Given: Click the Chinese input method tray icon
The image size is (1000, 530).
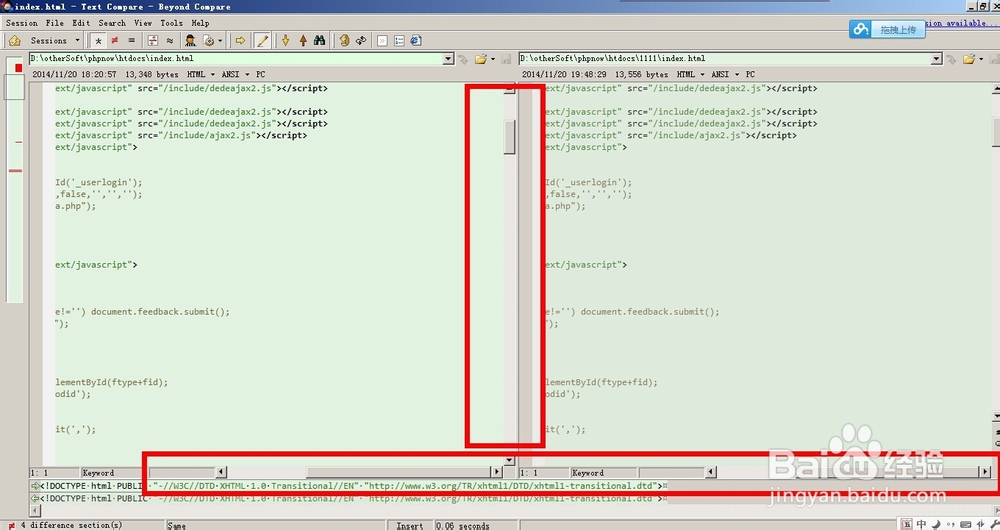Looking at the screenshot, I should tap(921, 524).
